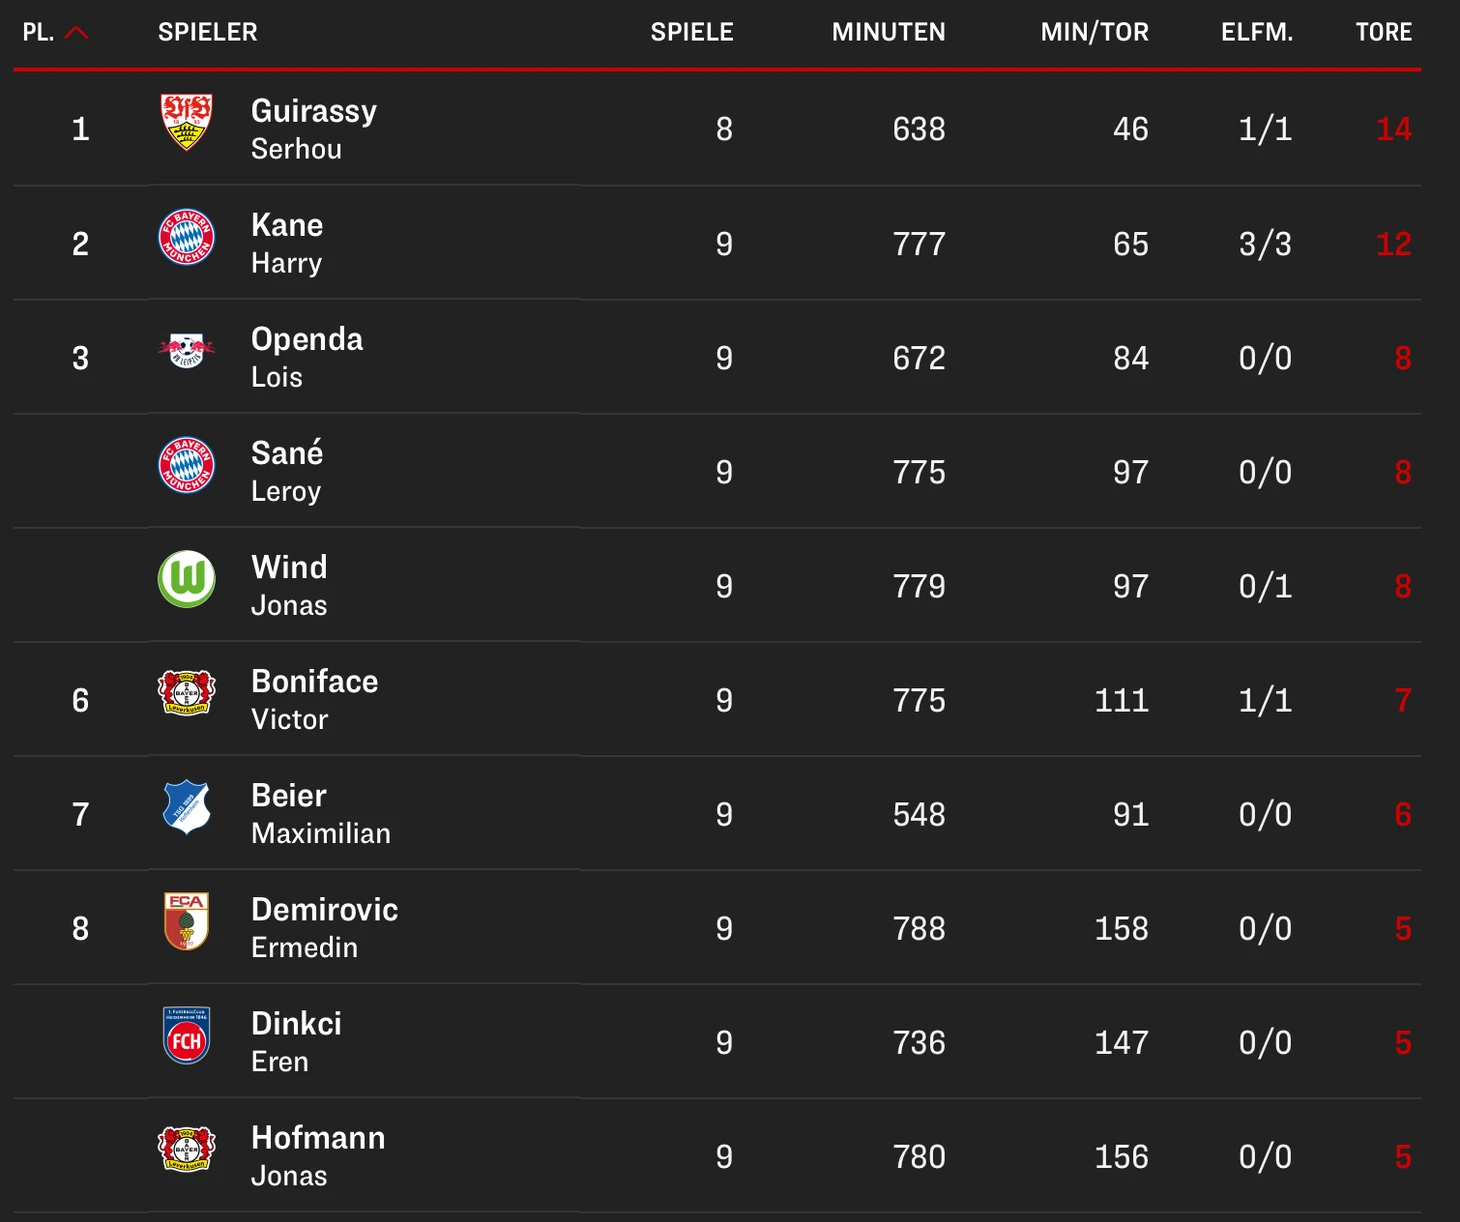
Task: Click Guirassy's 14 goals value
Action: (1393, 129)
